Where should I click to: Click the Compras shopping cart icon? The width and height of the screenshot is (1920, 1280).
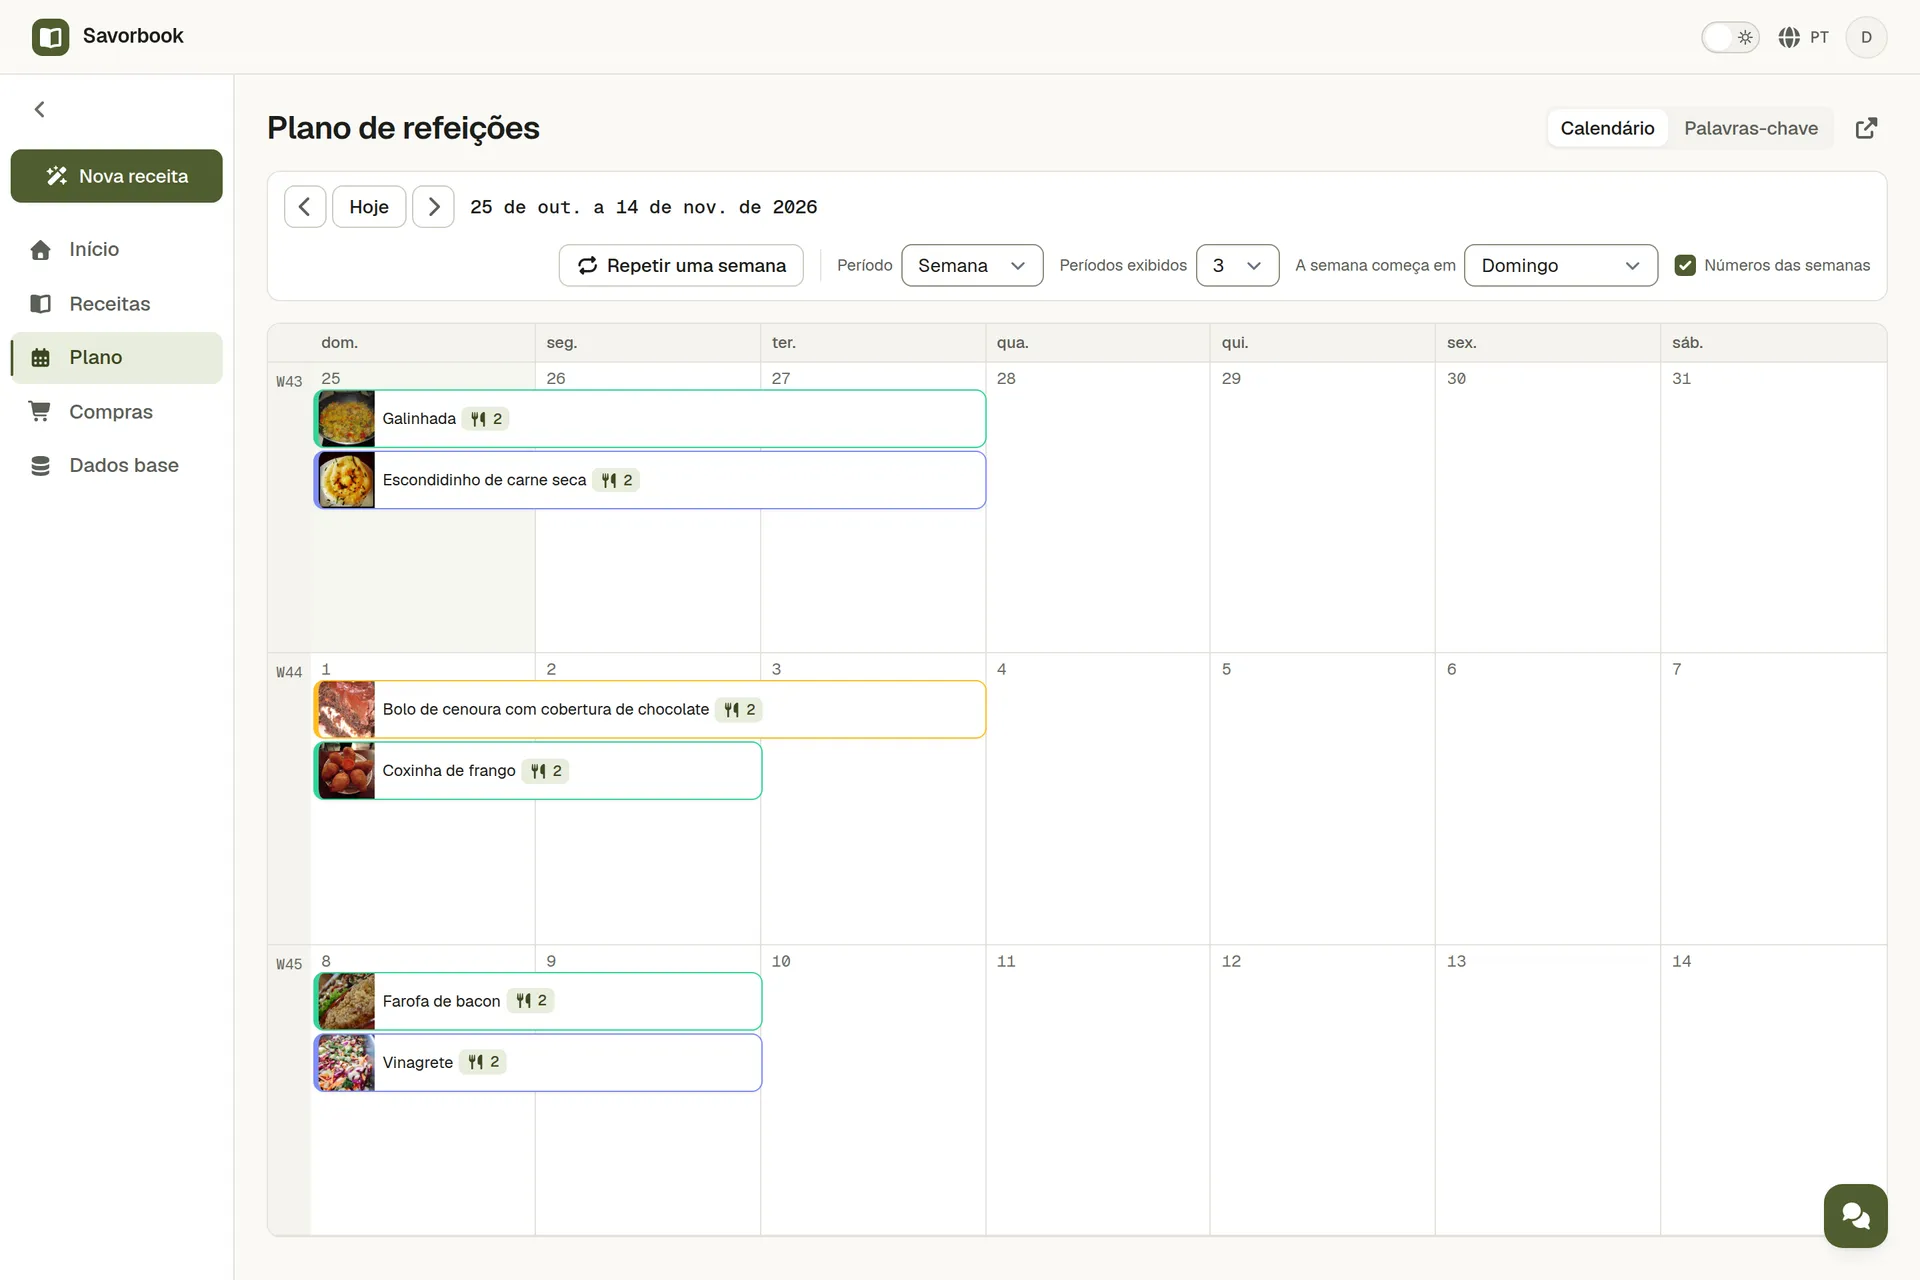point(41,412)
